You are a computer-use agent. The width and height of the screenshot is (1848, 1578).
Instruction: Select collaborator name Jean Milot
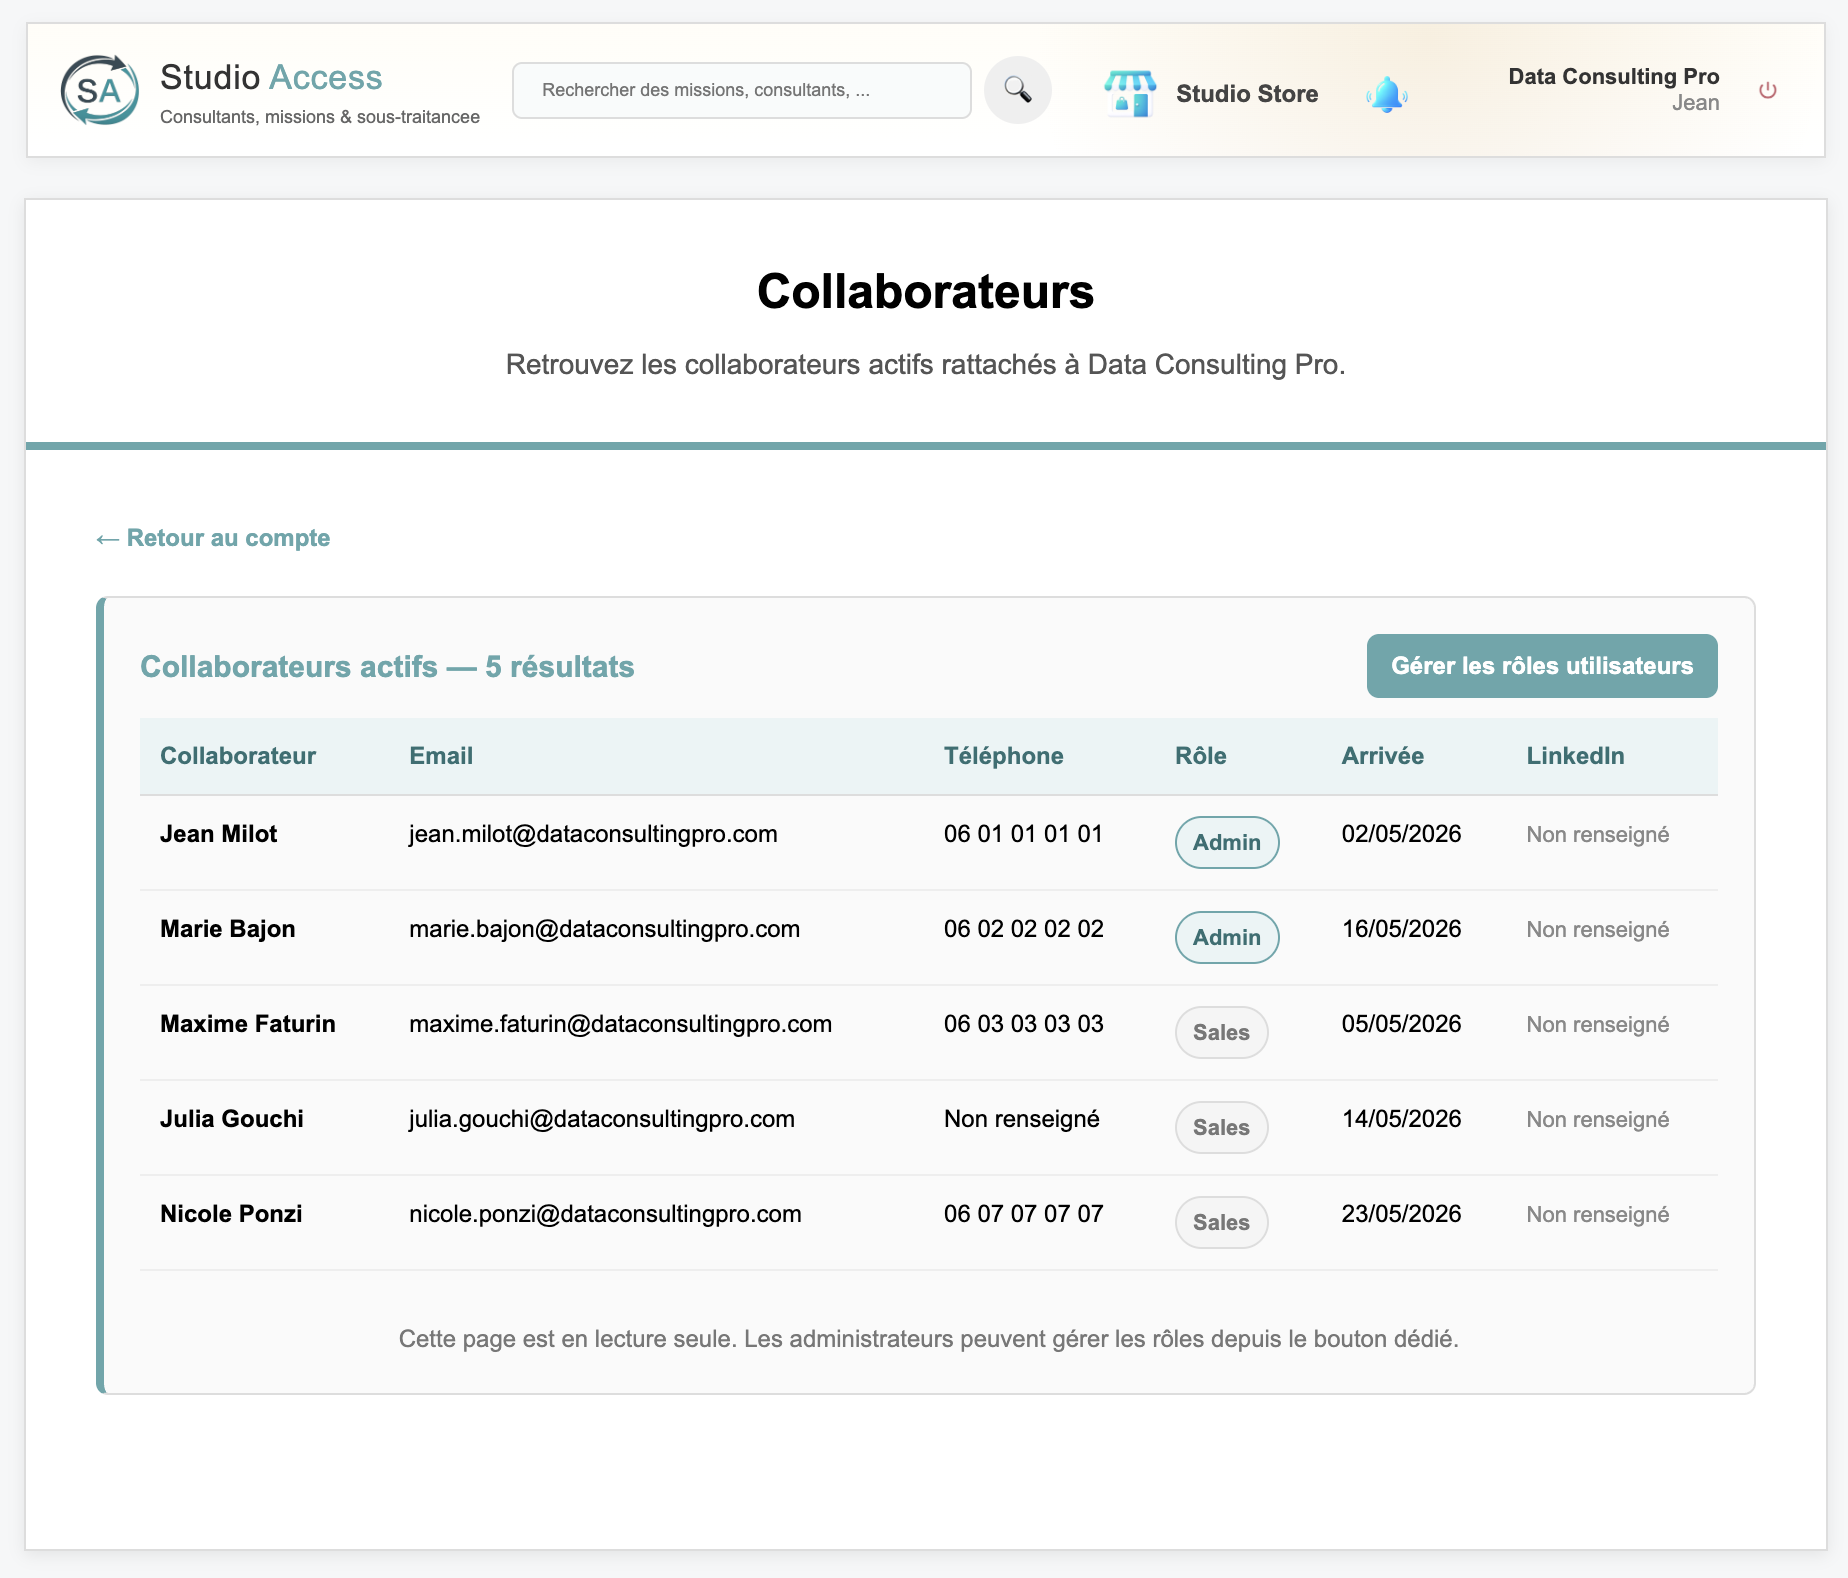click(x=218, y=834)
